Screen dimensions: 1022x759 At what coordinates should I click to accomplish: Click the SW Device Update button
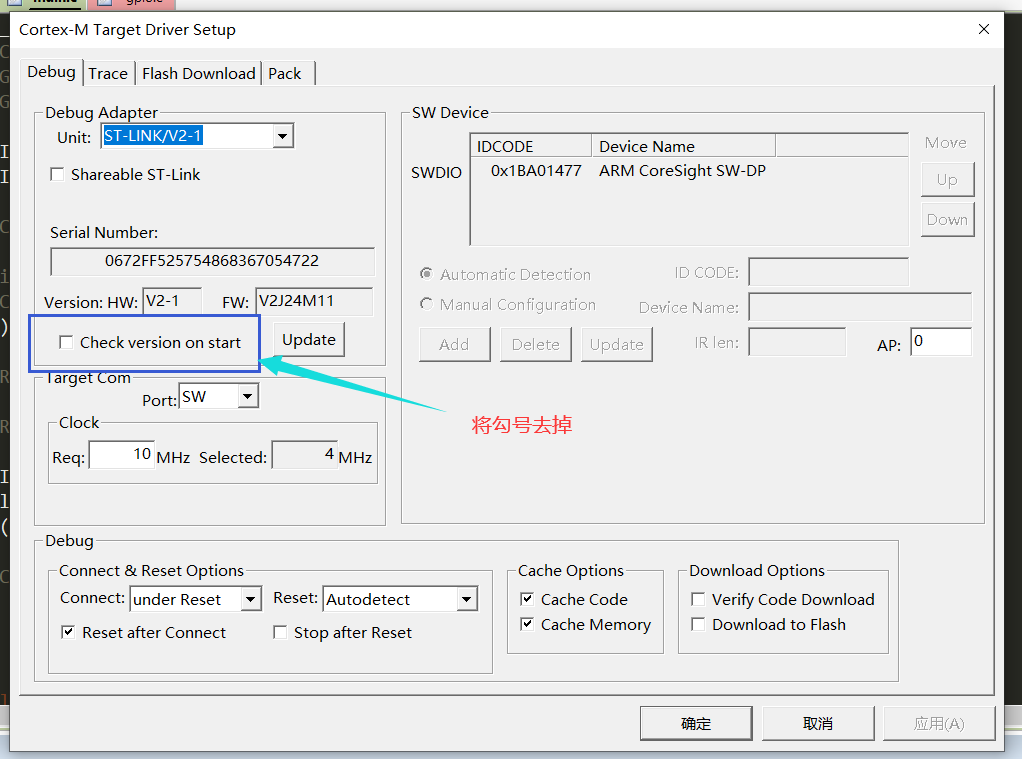pyautogui.click(x=617, y=344)
